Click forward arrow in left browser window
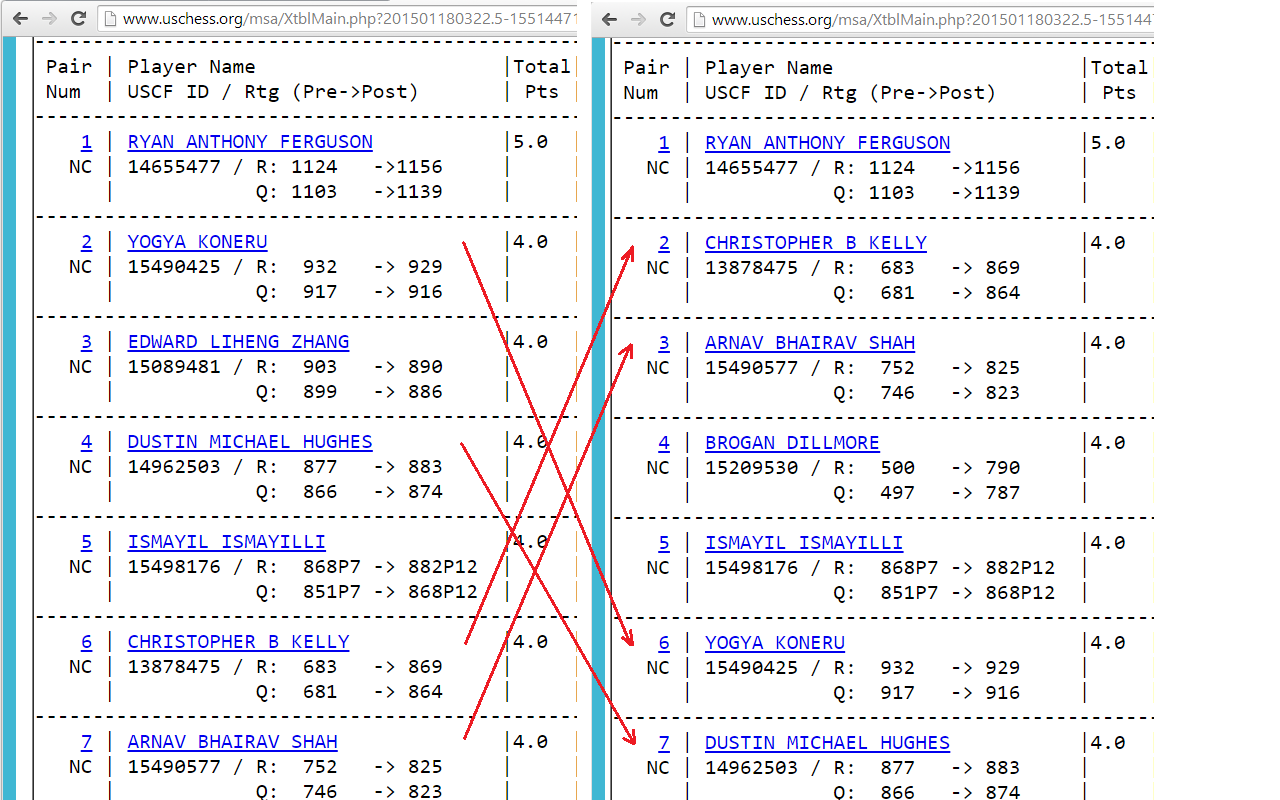 pyautogui.click(x=49, y=18)
